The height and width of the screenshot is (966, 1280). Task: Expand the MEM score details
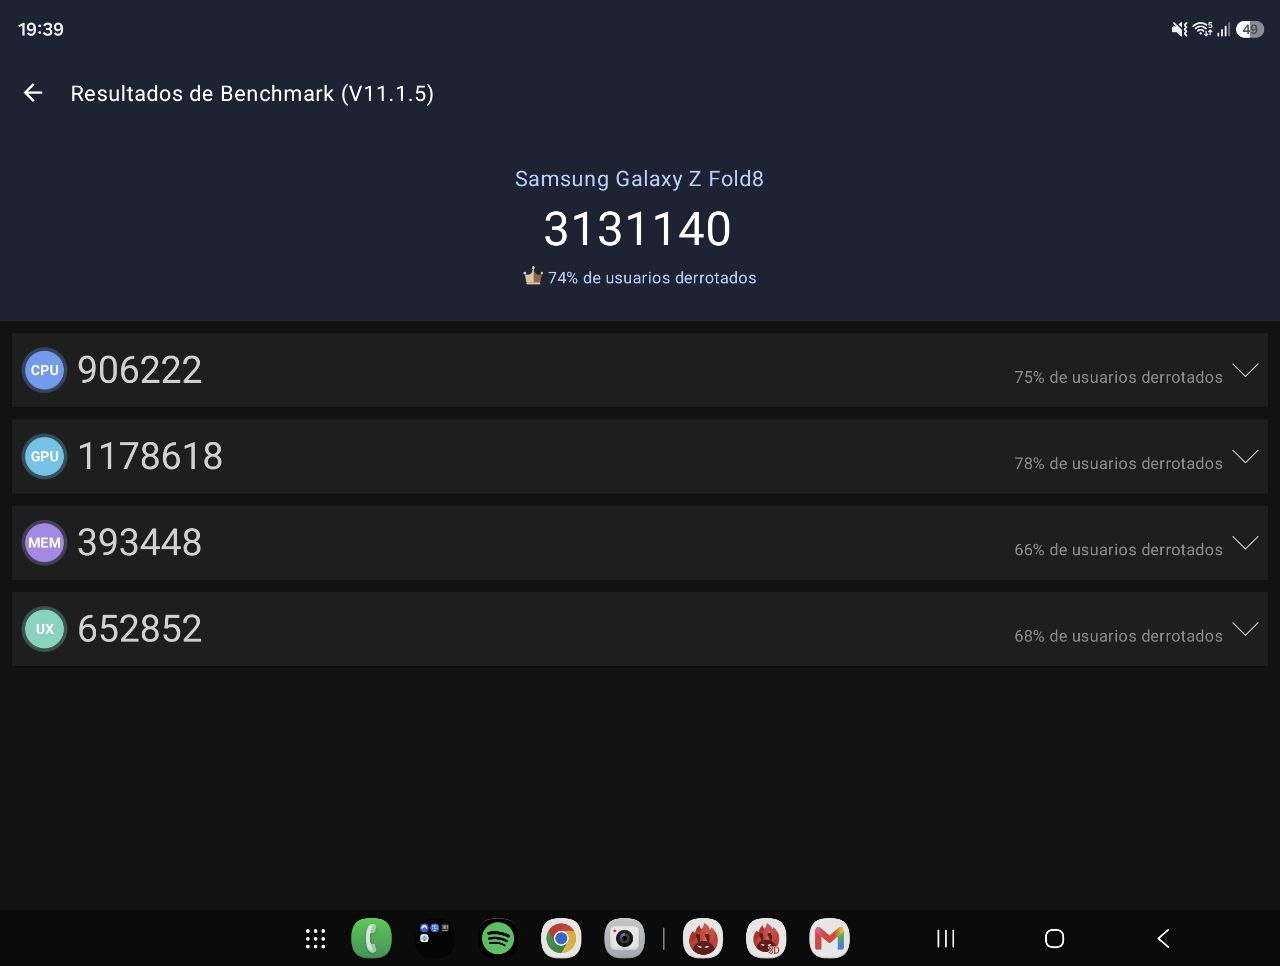(x=1245, y=543)
